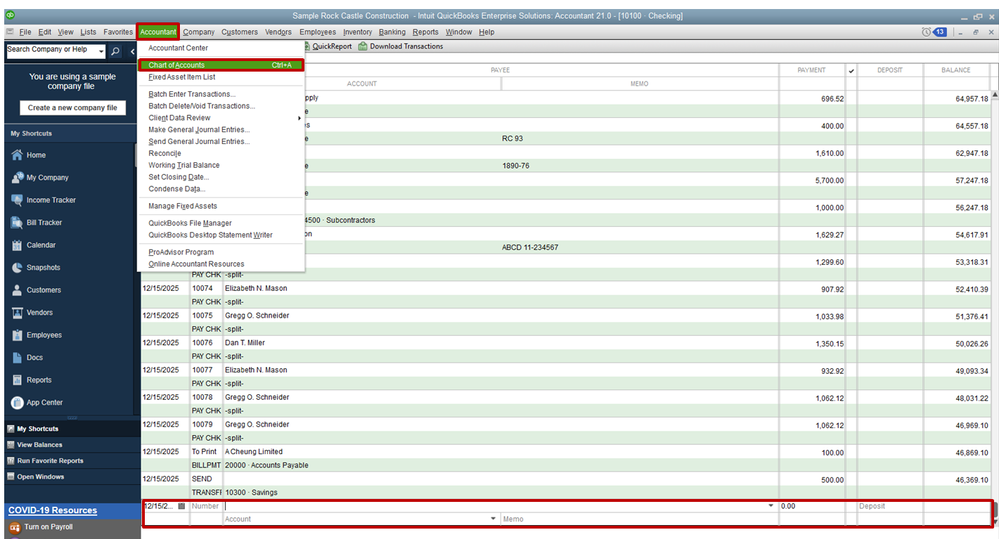Open Docs from the sidebar
The width and height of the screenshot is (999, 539).
click(x=34, y=357)
